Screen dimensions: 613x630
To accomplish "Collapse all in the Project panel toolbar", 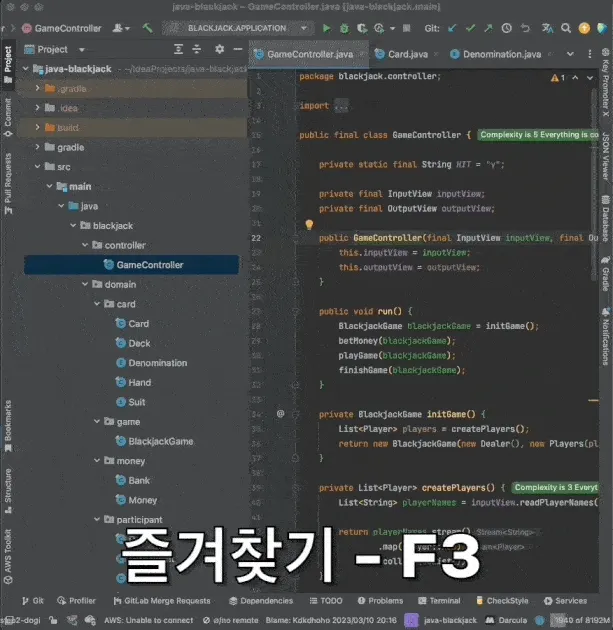I will click(x=196, y=49).
